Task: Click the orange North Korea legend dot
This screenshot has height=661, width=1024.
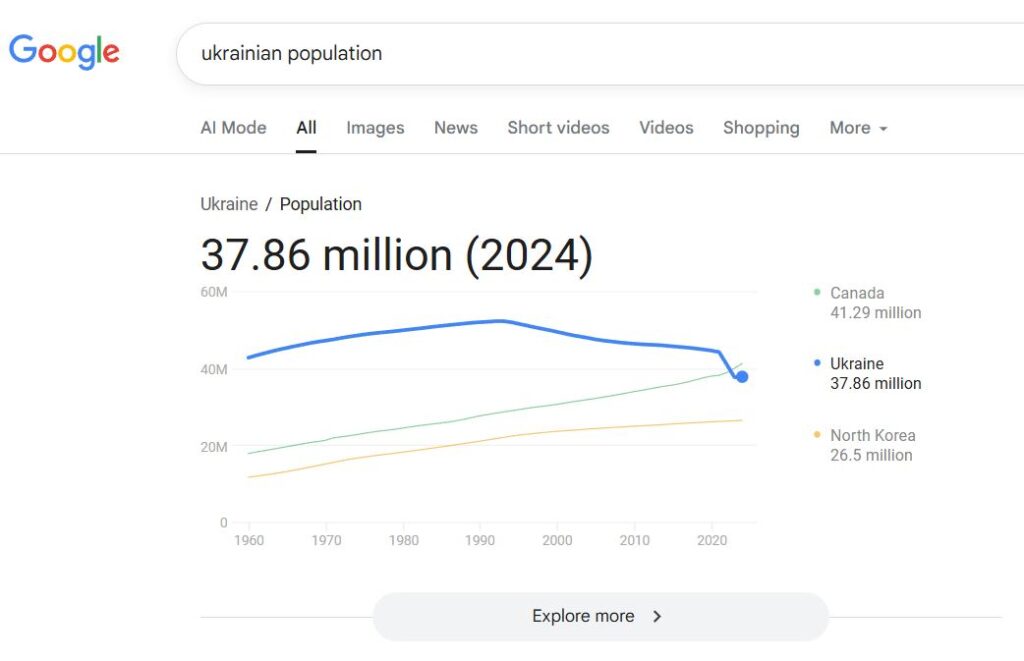Action: [817, 435]
